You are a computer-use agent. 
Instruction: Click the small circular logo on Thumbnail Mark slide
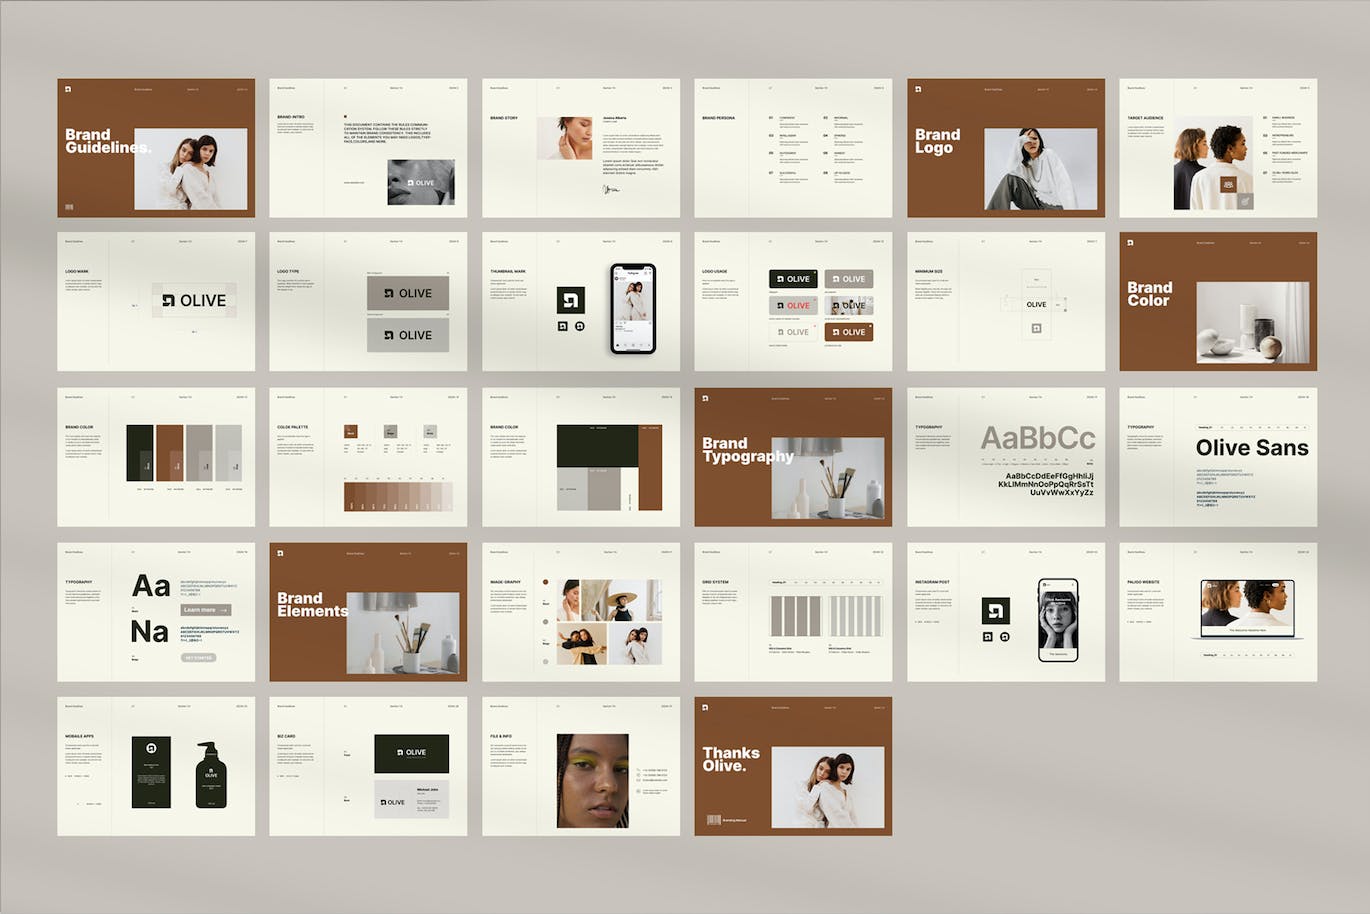tap(580, 326)
